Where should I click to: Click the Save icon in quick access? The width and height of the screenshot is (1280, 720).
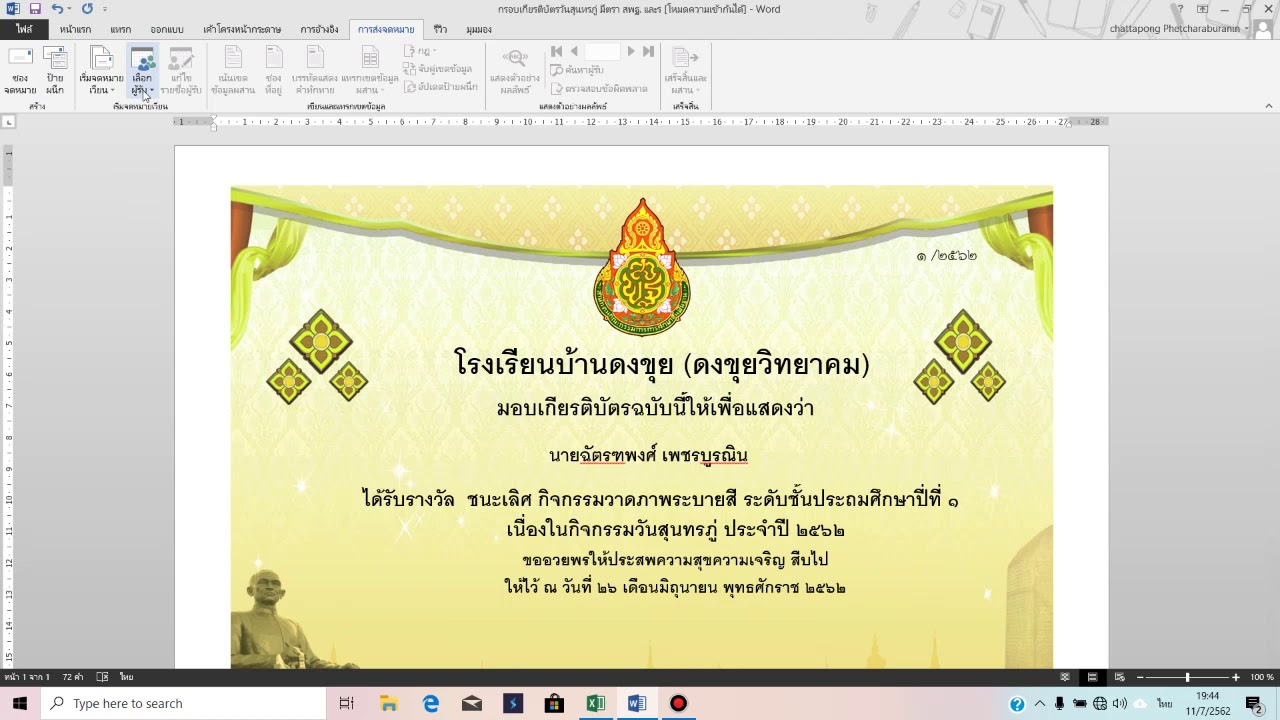(x=35, y=9)
